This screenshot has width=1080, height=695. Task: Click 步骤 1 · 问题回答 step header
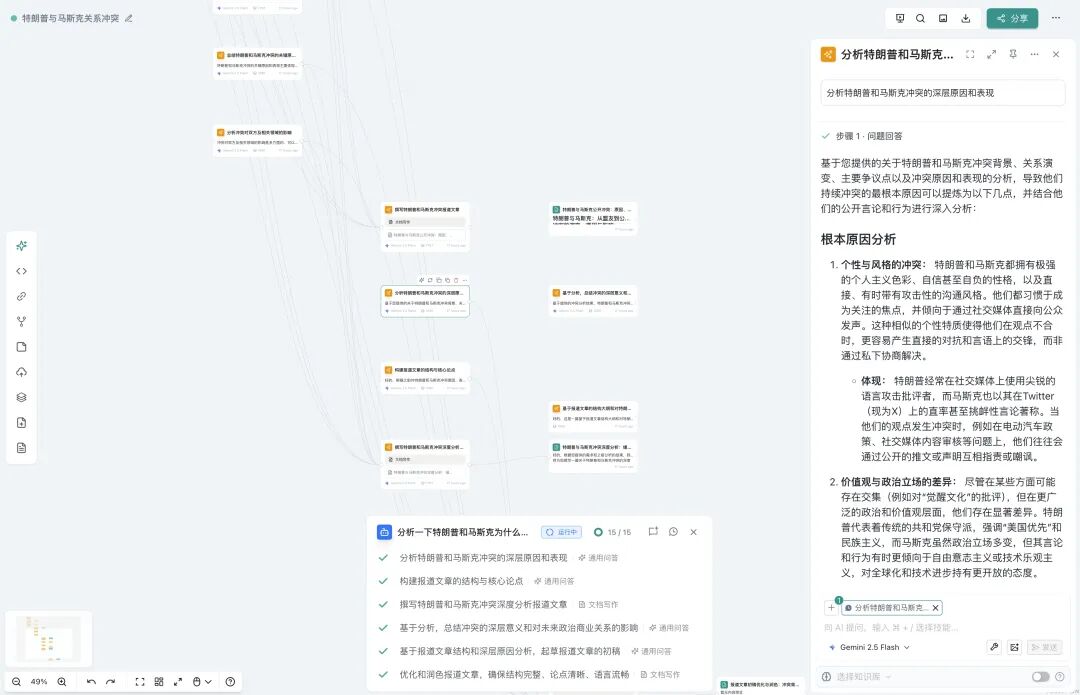[869, 136]
